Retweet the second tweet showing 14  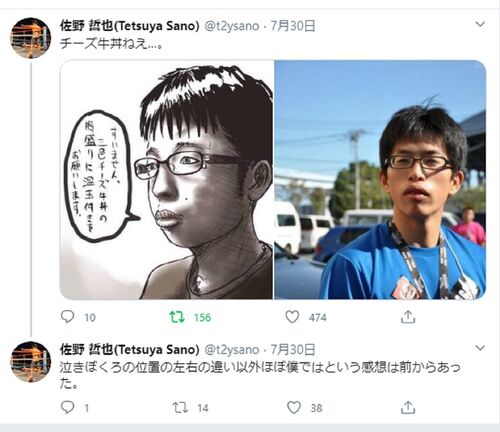pos(180,407)
